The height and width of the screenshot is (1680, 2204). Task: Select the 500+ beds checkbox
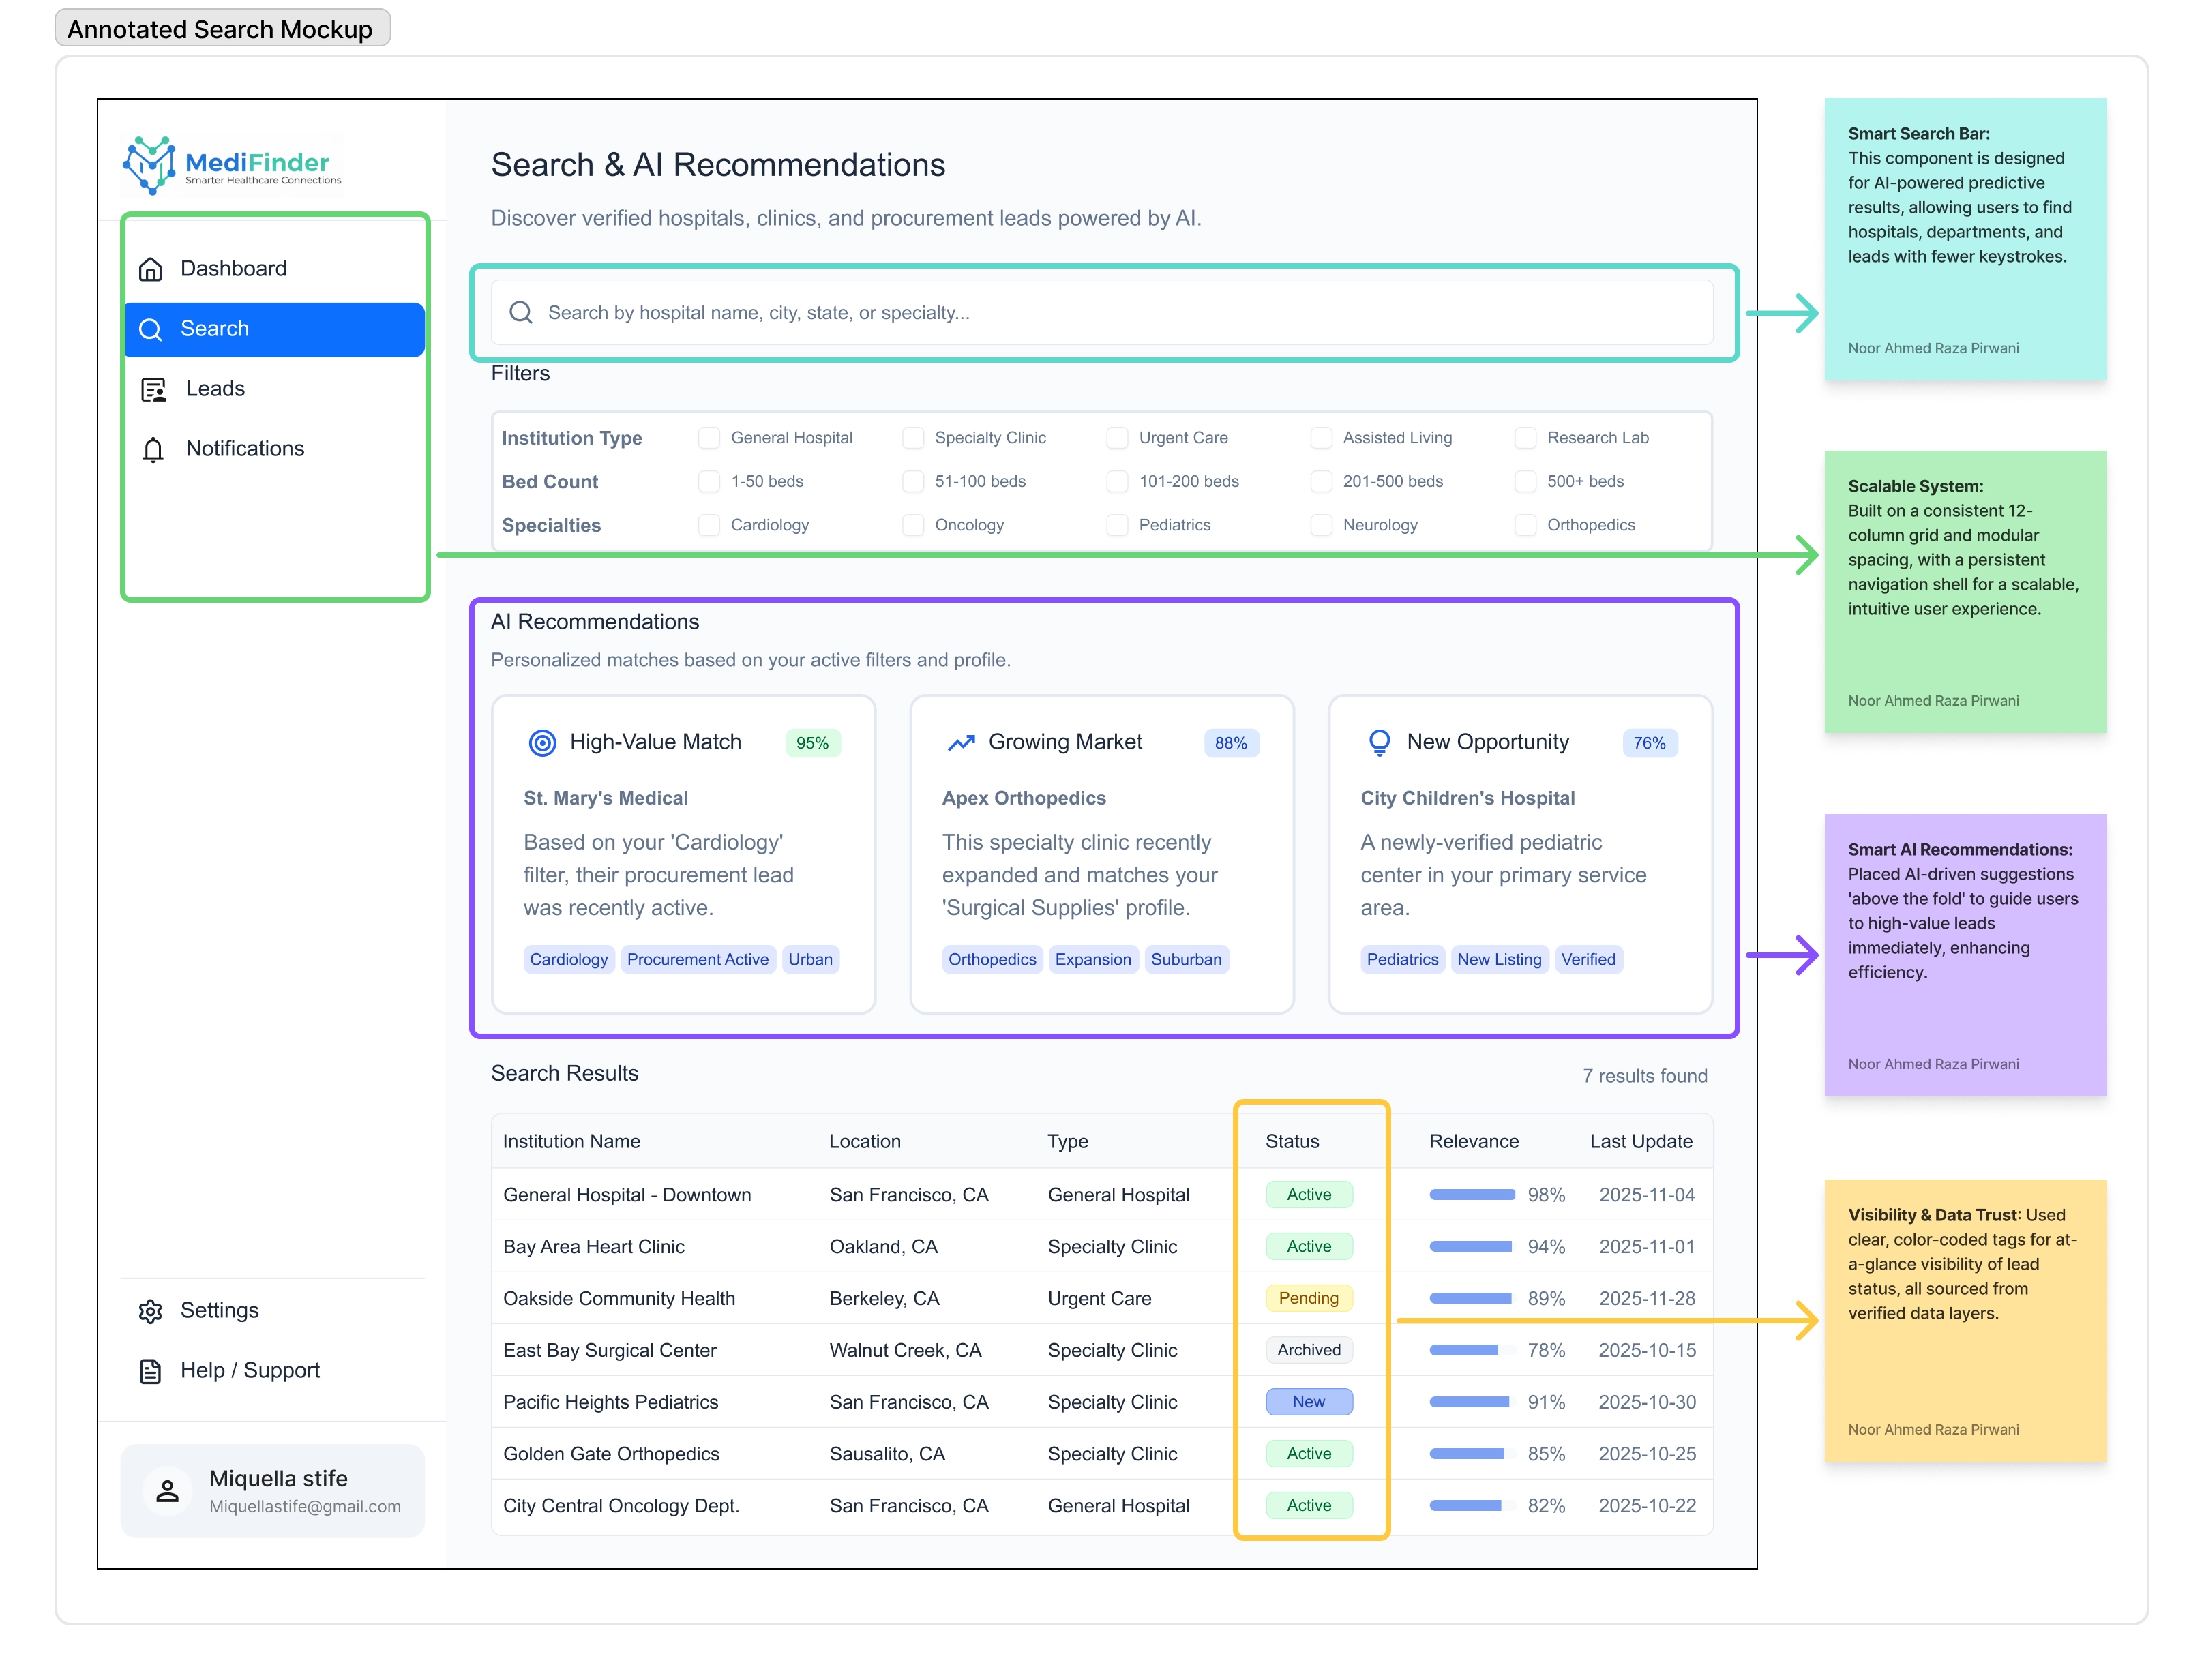click(1525, 481)
